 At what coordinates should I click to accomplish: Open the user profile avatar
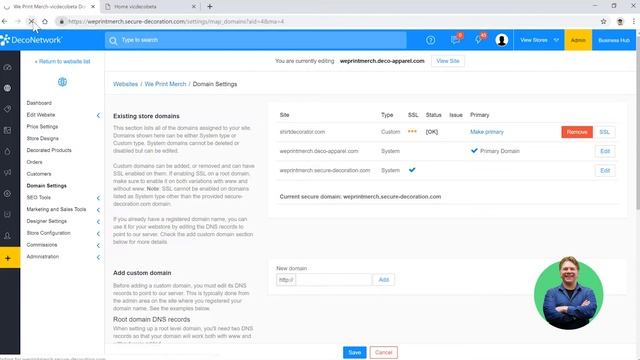[501, 40]
